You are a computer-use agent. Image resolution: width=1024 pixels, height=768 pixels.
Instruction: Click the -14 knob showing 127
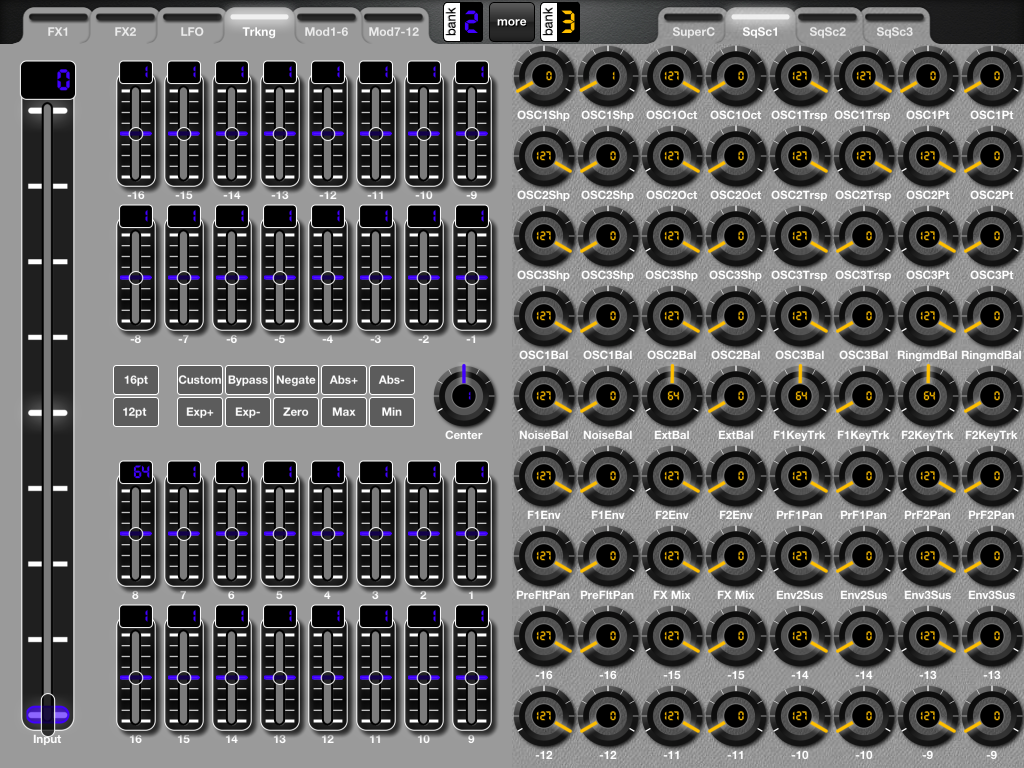pyautogui.click(x=799, y=636)
